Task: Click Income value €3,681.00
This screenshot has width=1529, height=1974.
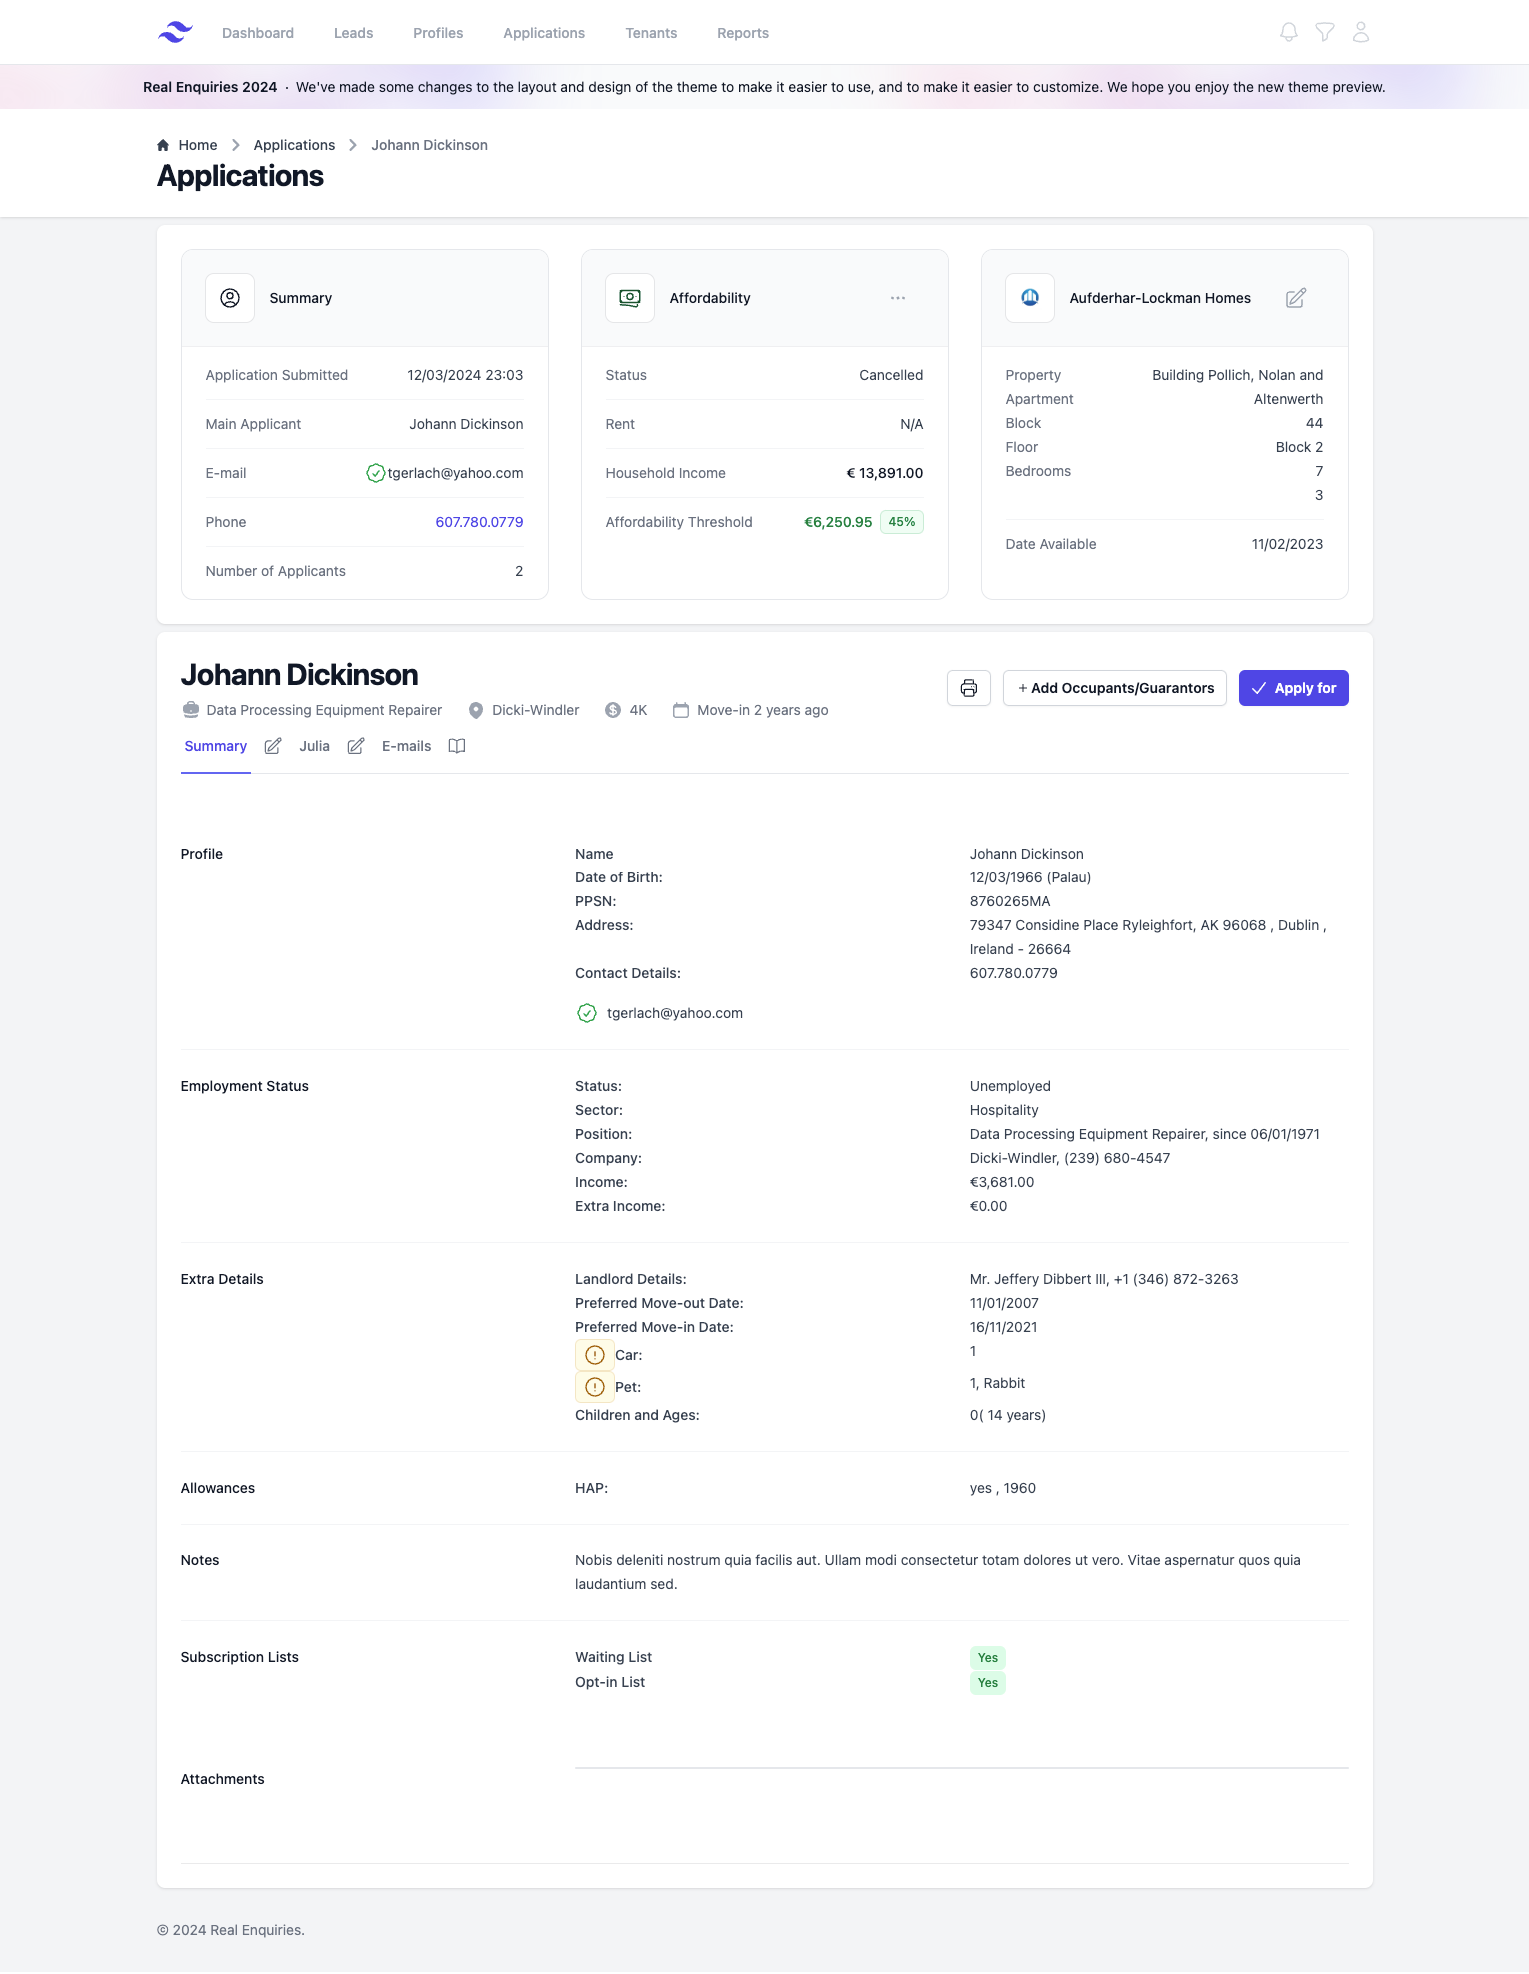Action: [x=1002, y=1182]
